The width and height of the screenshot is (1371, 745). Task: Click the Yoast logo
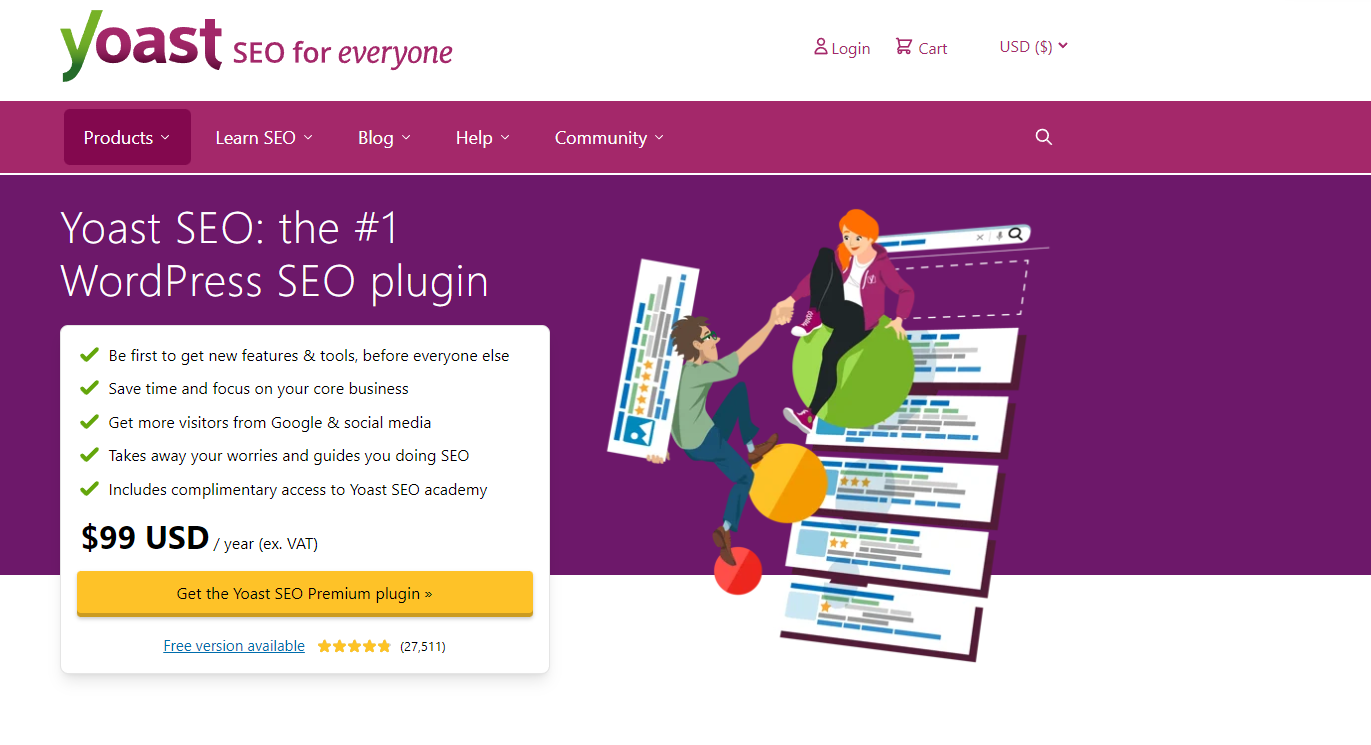(x=141, y=45)
